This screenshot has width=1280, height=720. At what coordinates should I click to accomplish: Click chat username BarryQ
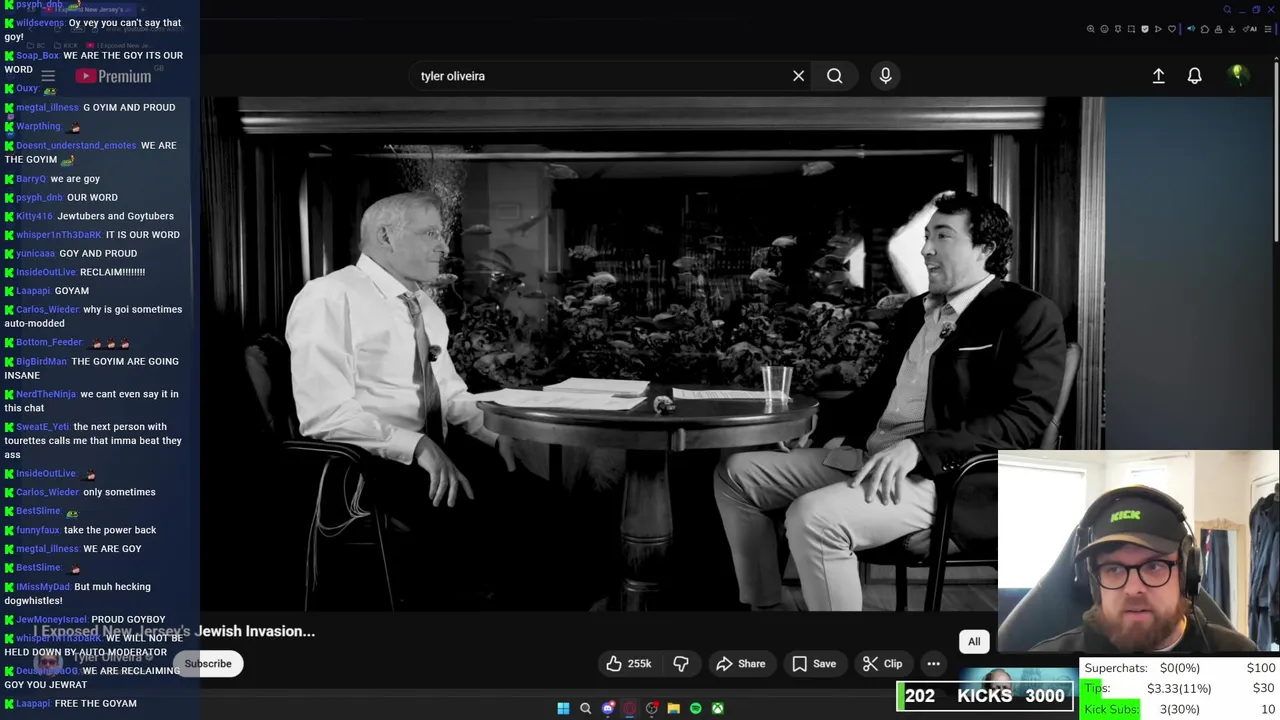pyautogui.click(x=31, y=179)
